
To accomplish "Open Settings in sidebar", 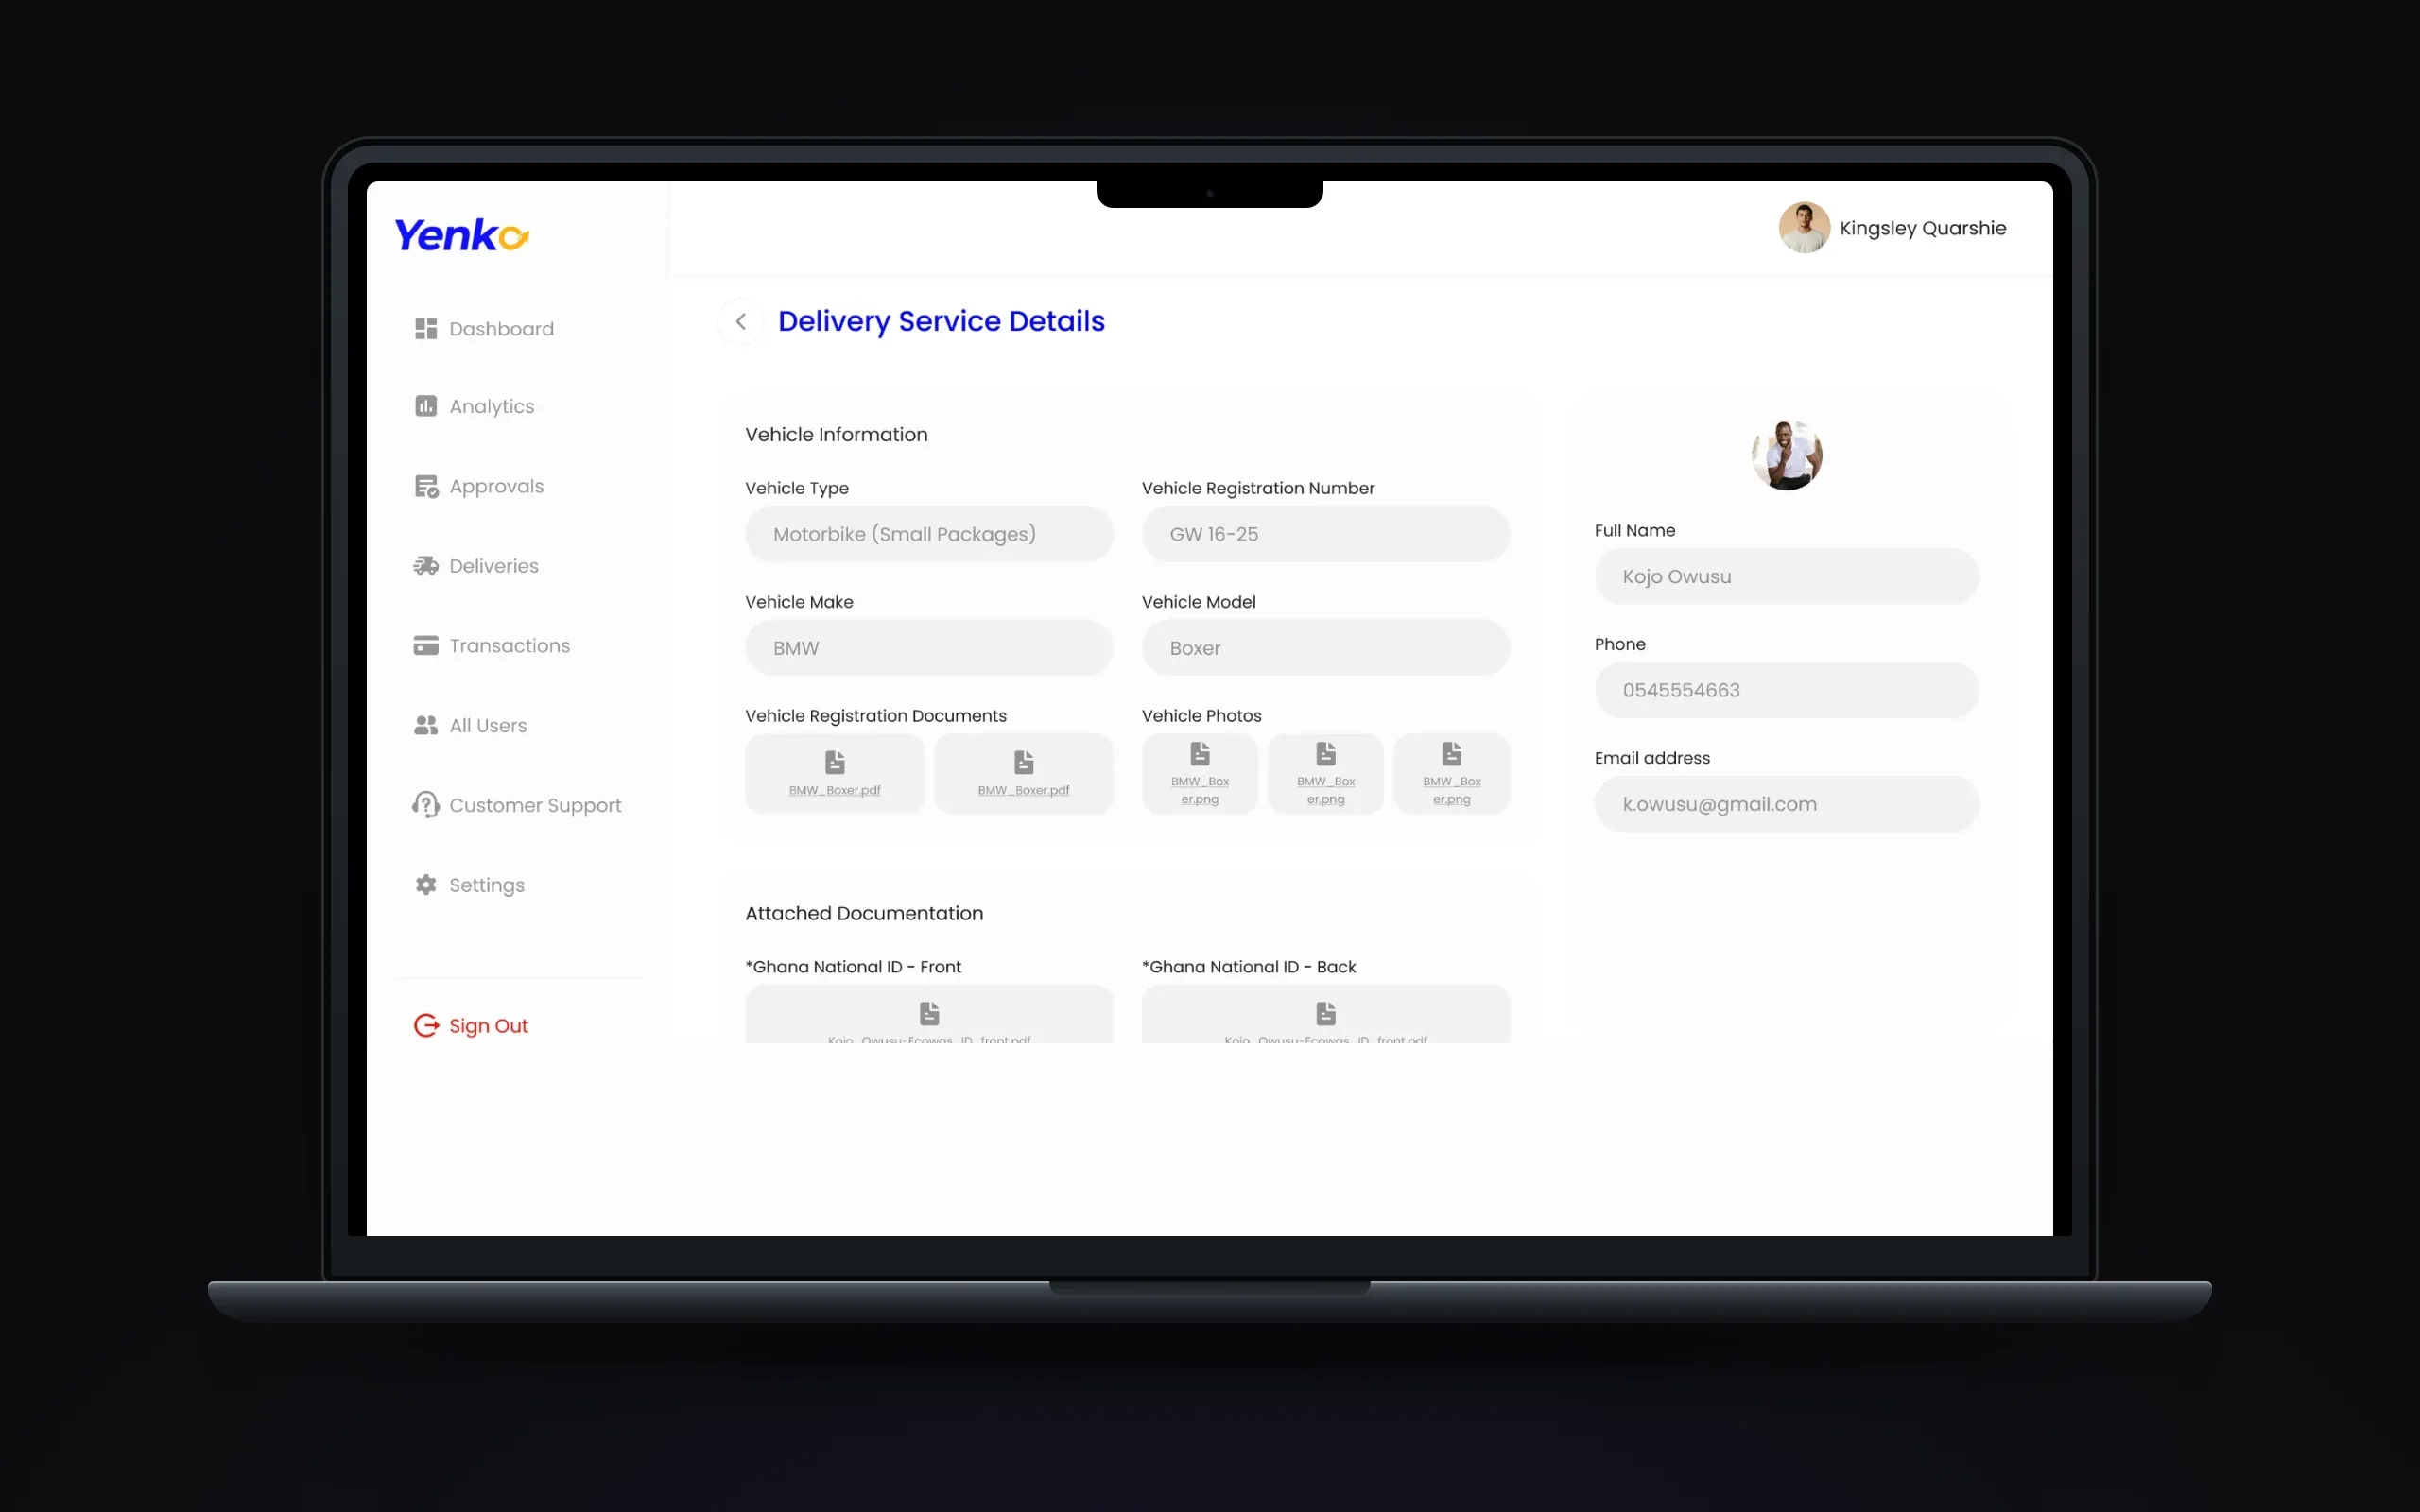I will pyautogui.click(x=469, y=885).
